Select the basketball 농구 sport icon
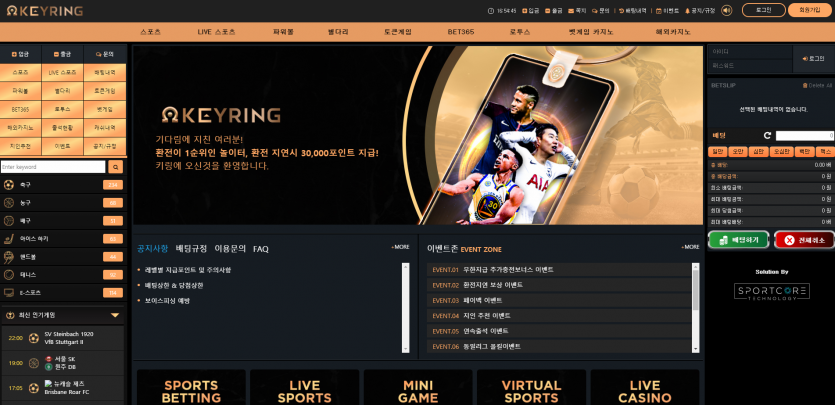The image size is (835, 405). click(9, 203)
